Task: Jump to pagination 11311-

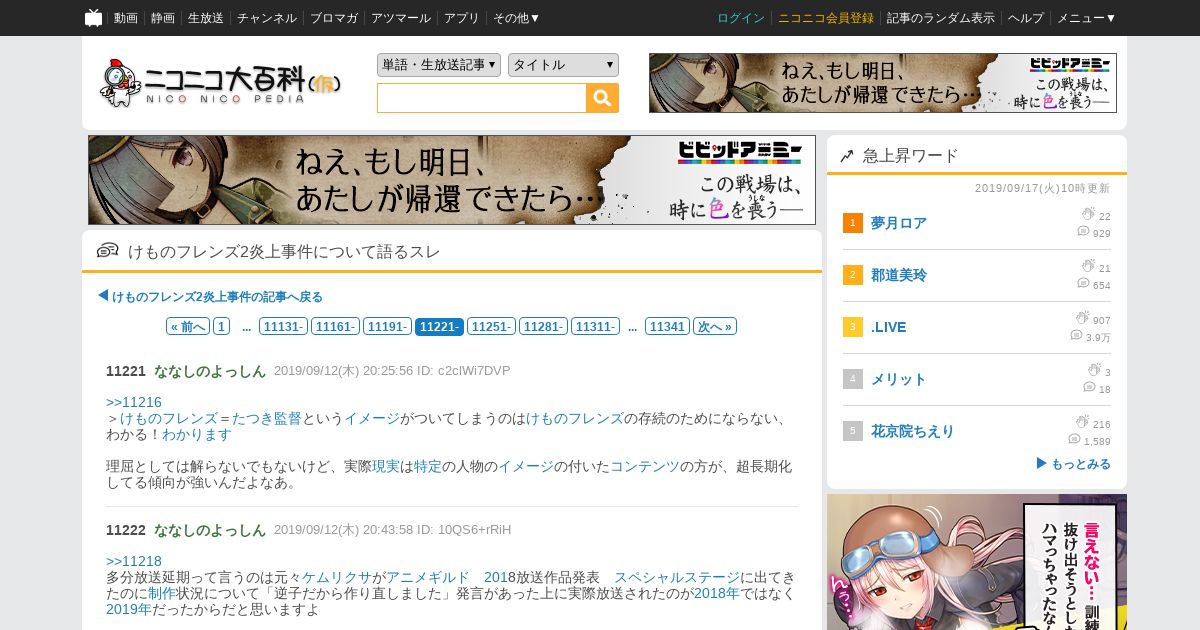Action: [x=596, y=326]
